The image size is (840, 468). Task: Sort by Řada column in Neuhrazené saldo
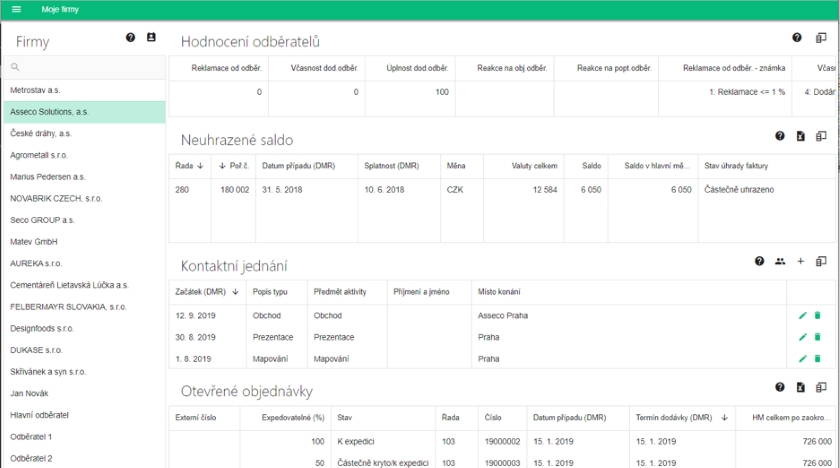[x=189, y=166]
